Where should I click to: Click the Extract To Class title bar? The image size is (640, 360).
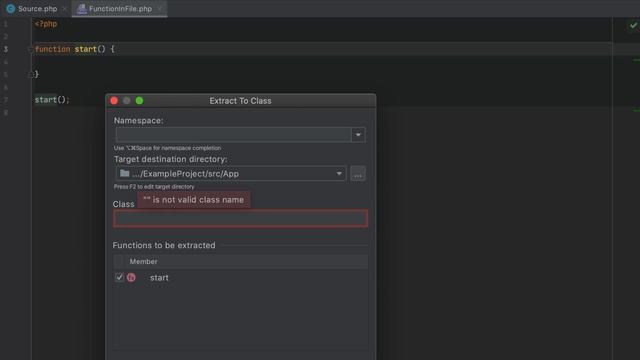pyautogui.click(x=240, y=101)
